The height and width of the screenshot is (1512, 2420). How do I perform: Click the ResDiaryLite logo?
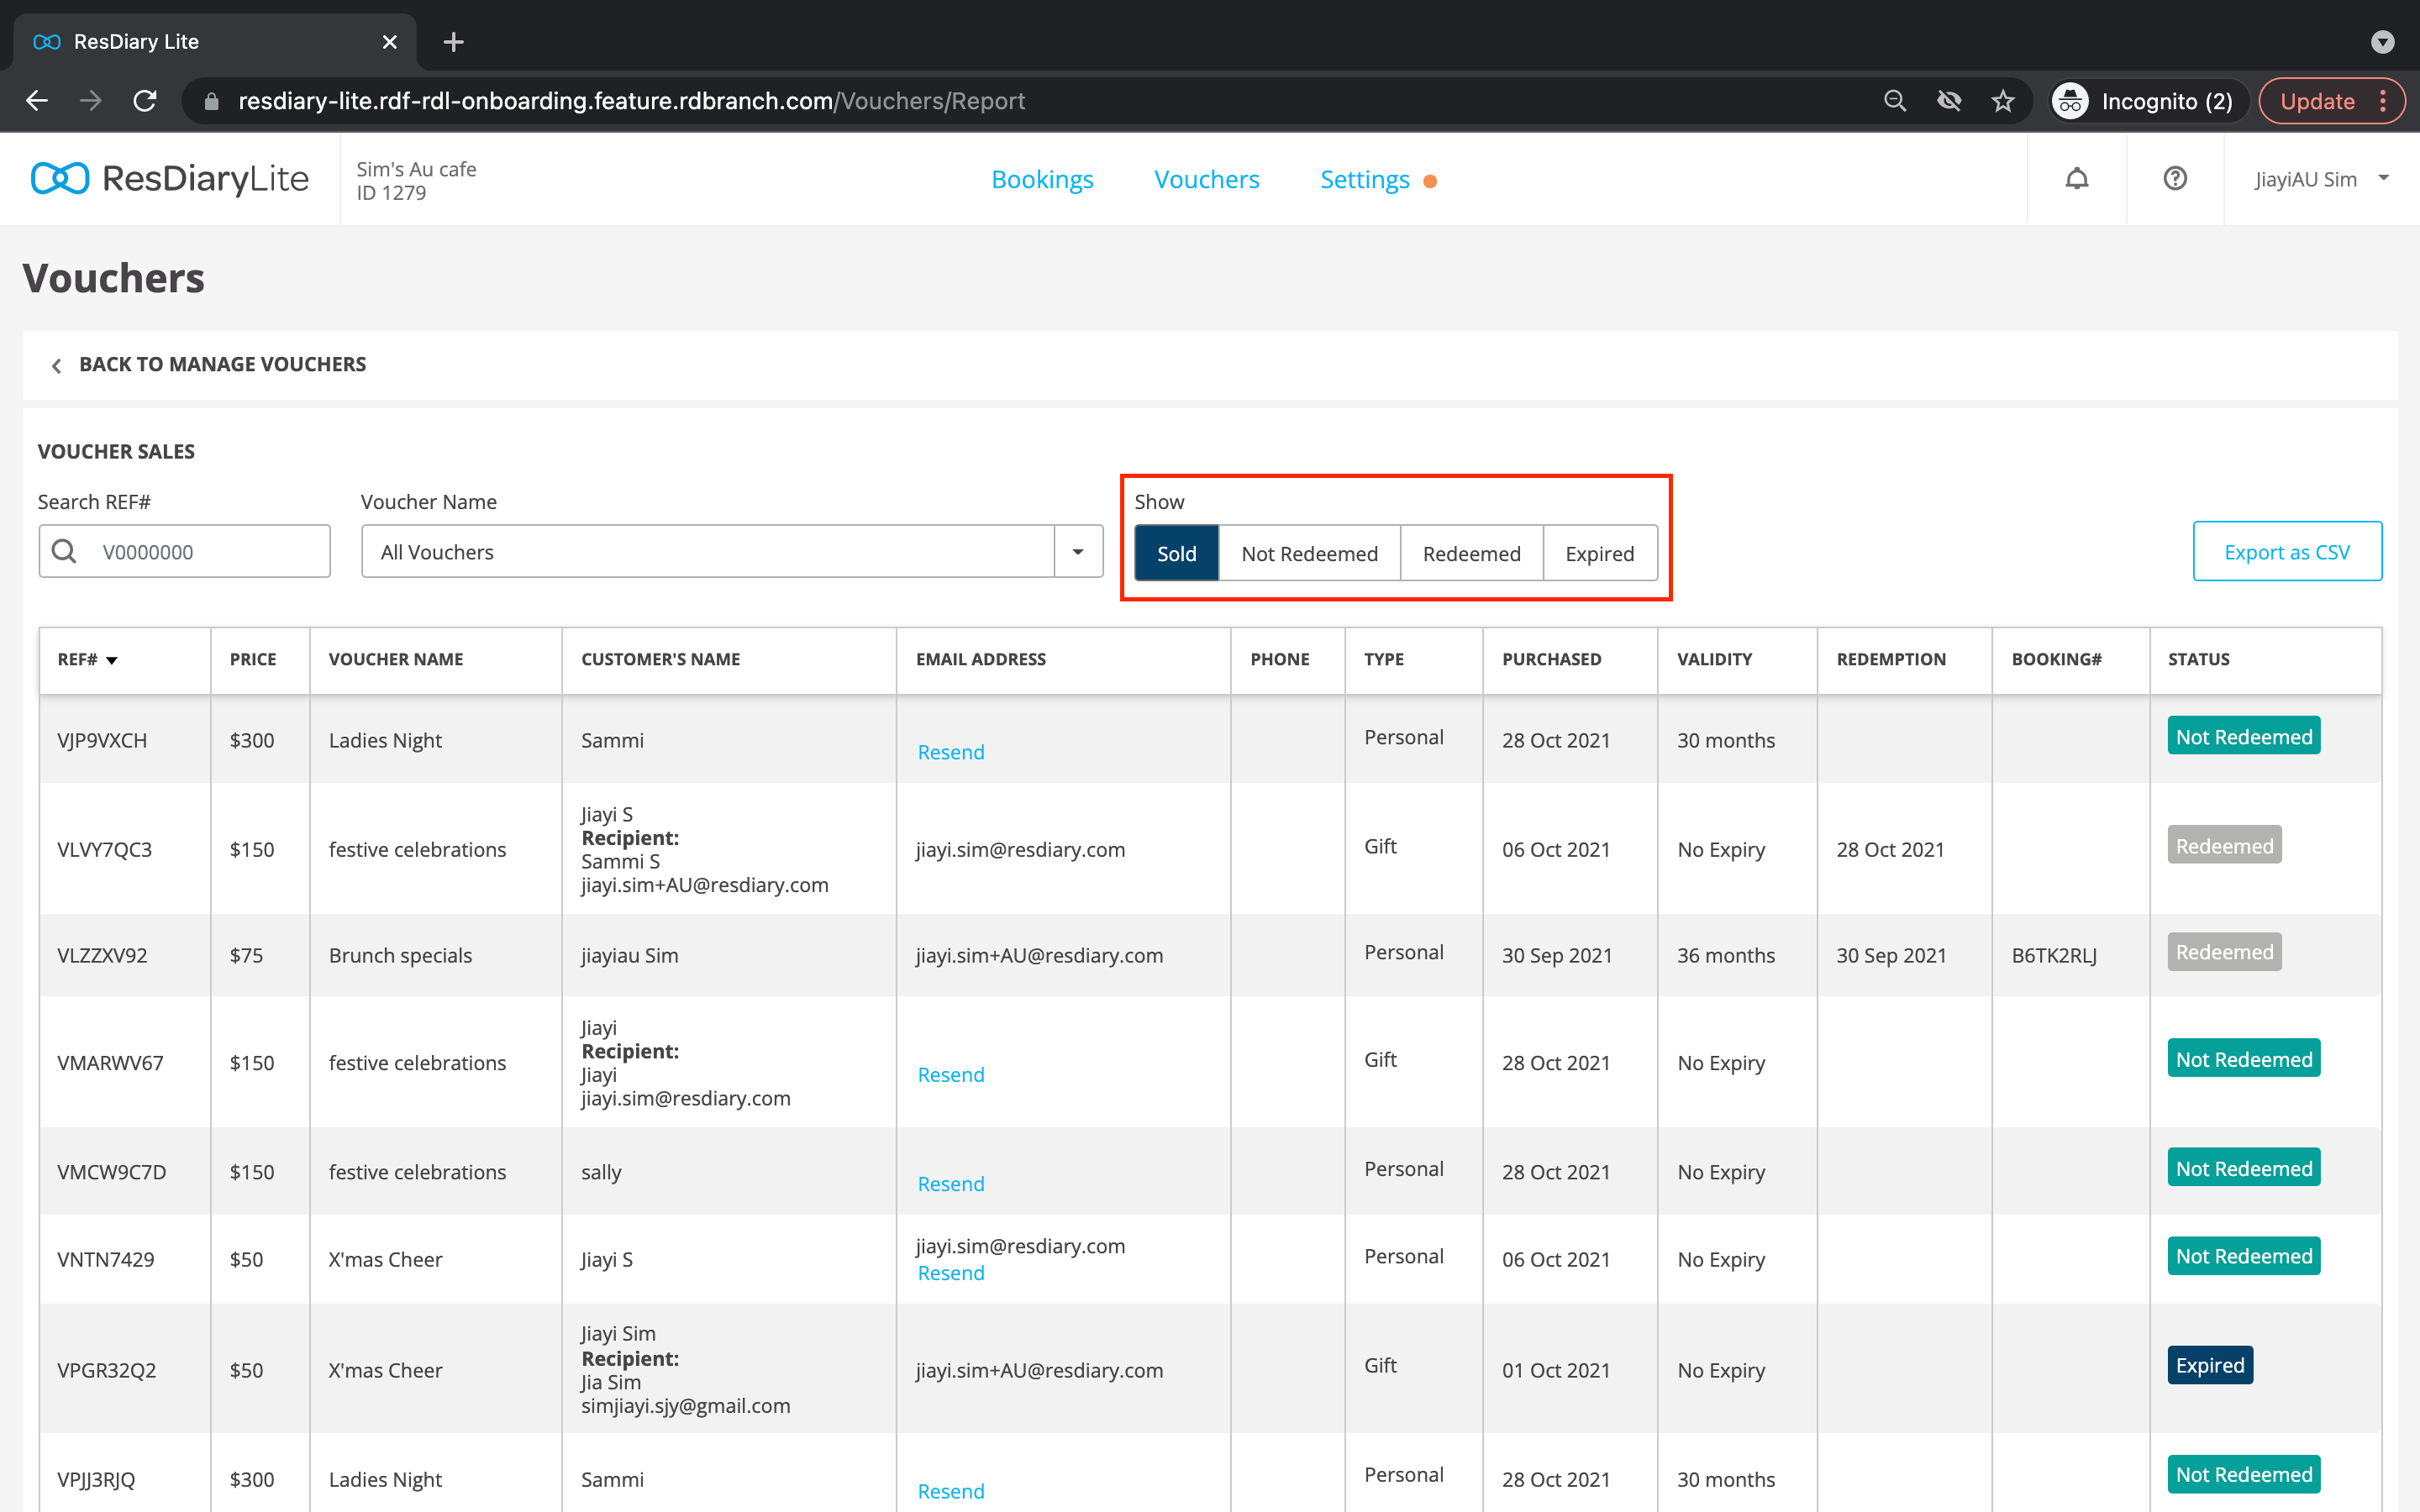170,179
